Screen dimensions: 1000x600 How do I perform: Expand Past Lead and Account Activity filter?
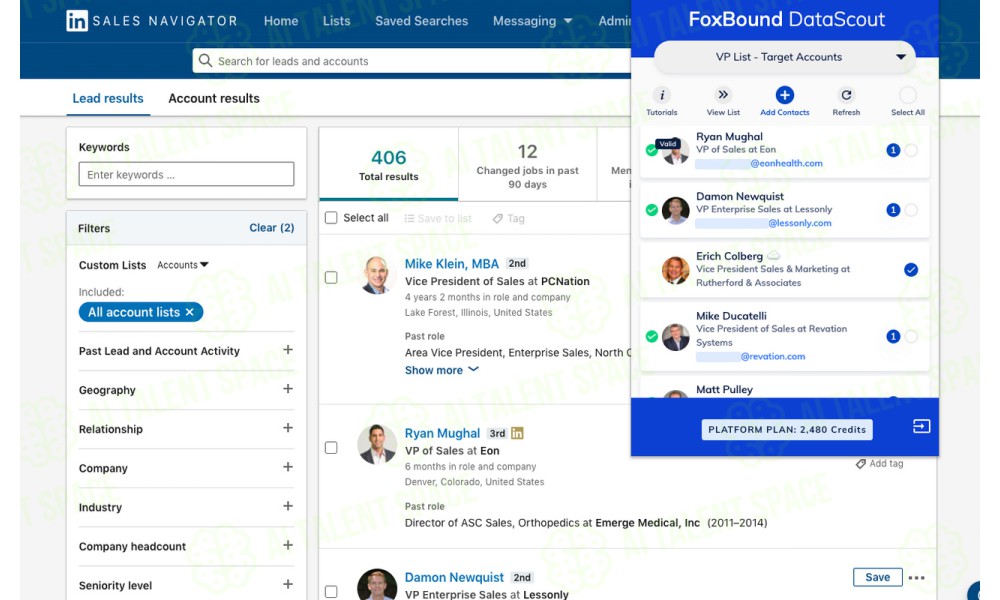click(x=288, y=350)
